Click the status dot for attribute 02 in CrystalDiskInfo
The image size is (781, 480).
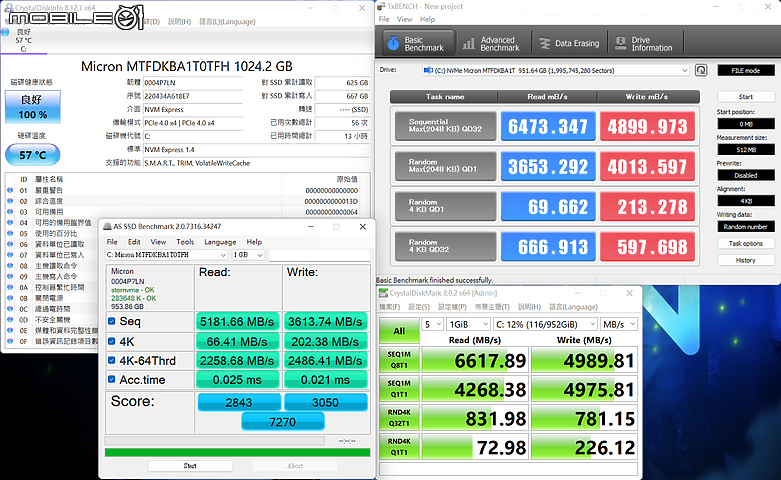[10, 201]
